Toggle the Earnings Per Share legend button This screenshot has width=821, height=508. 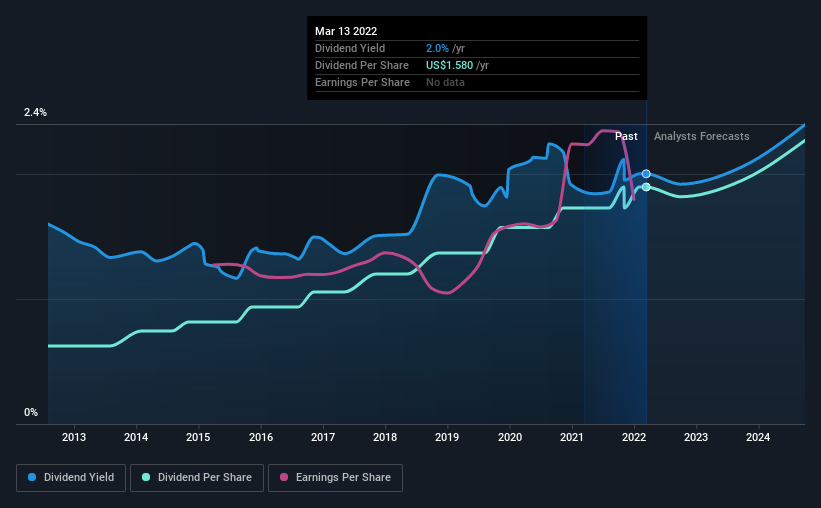pos(335,478)
